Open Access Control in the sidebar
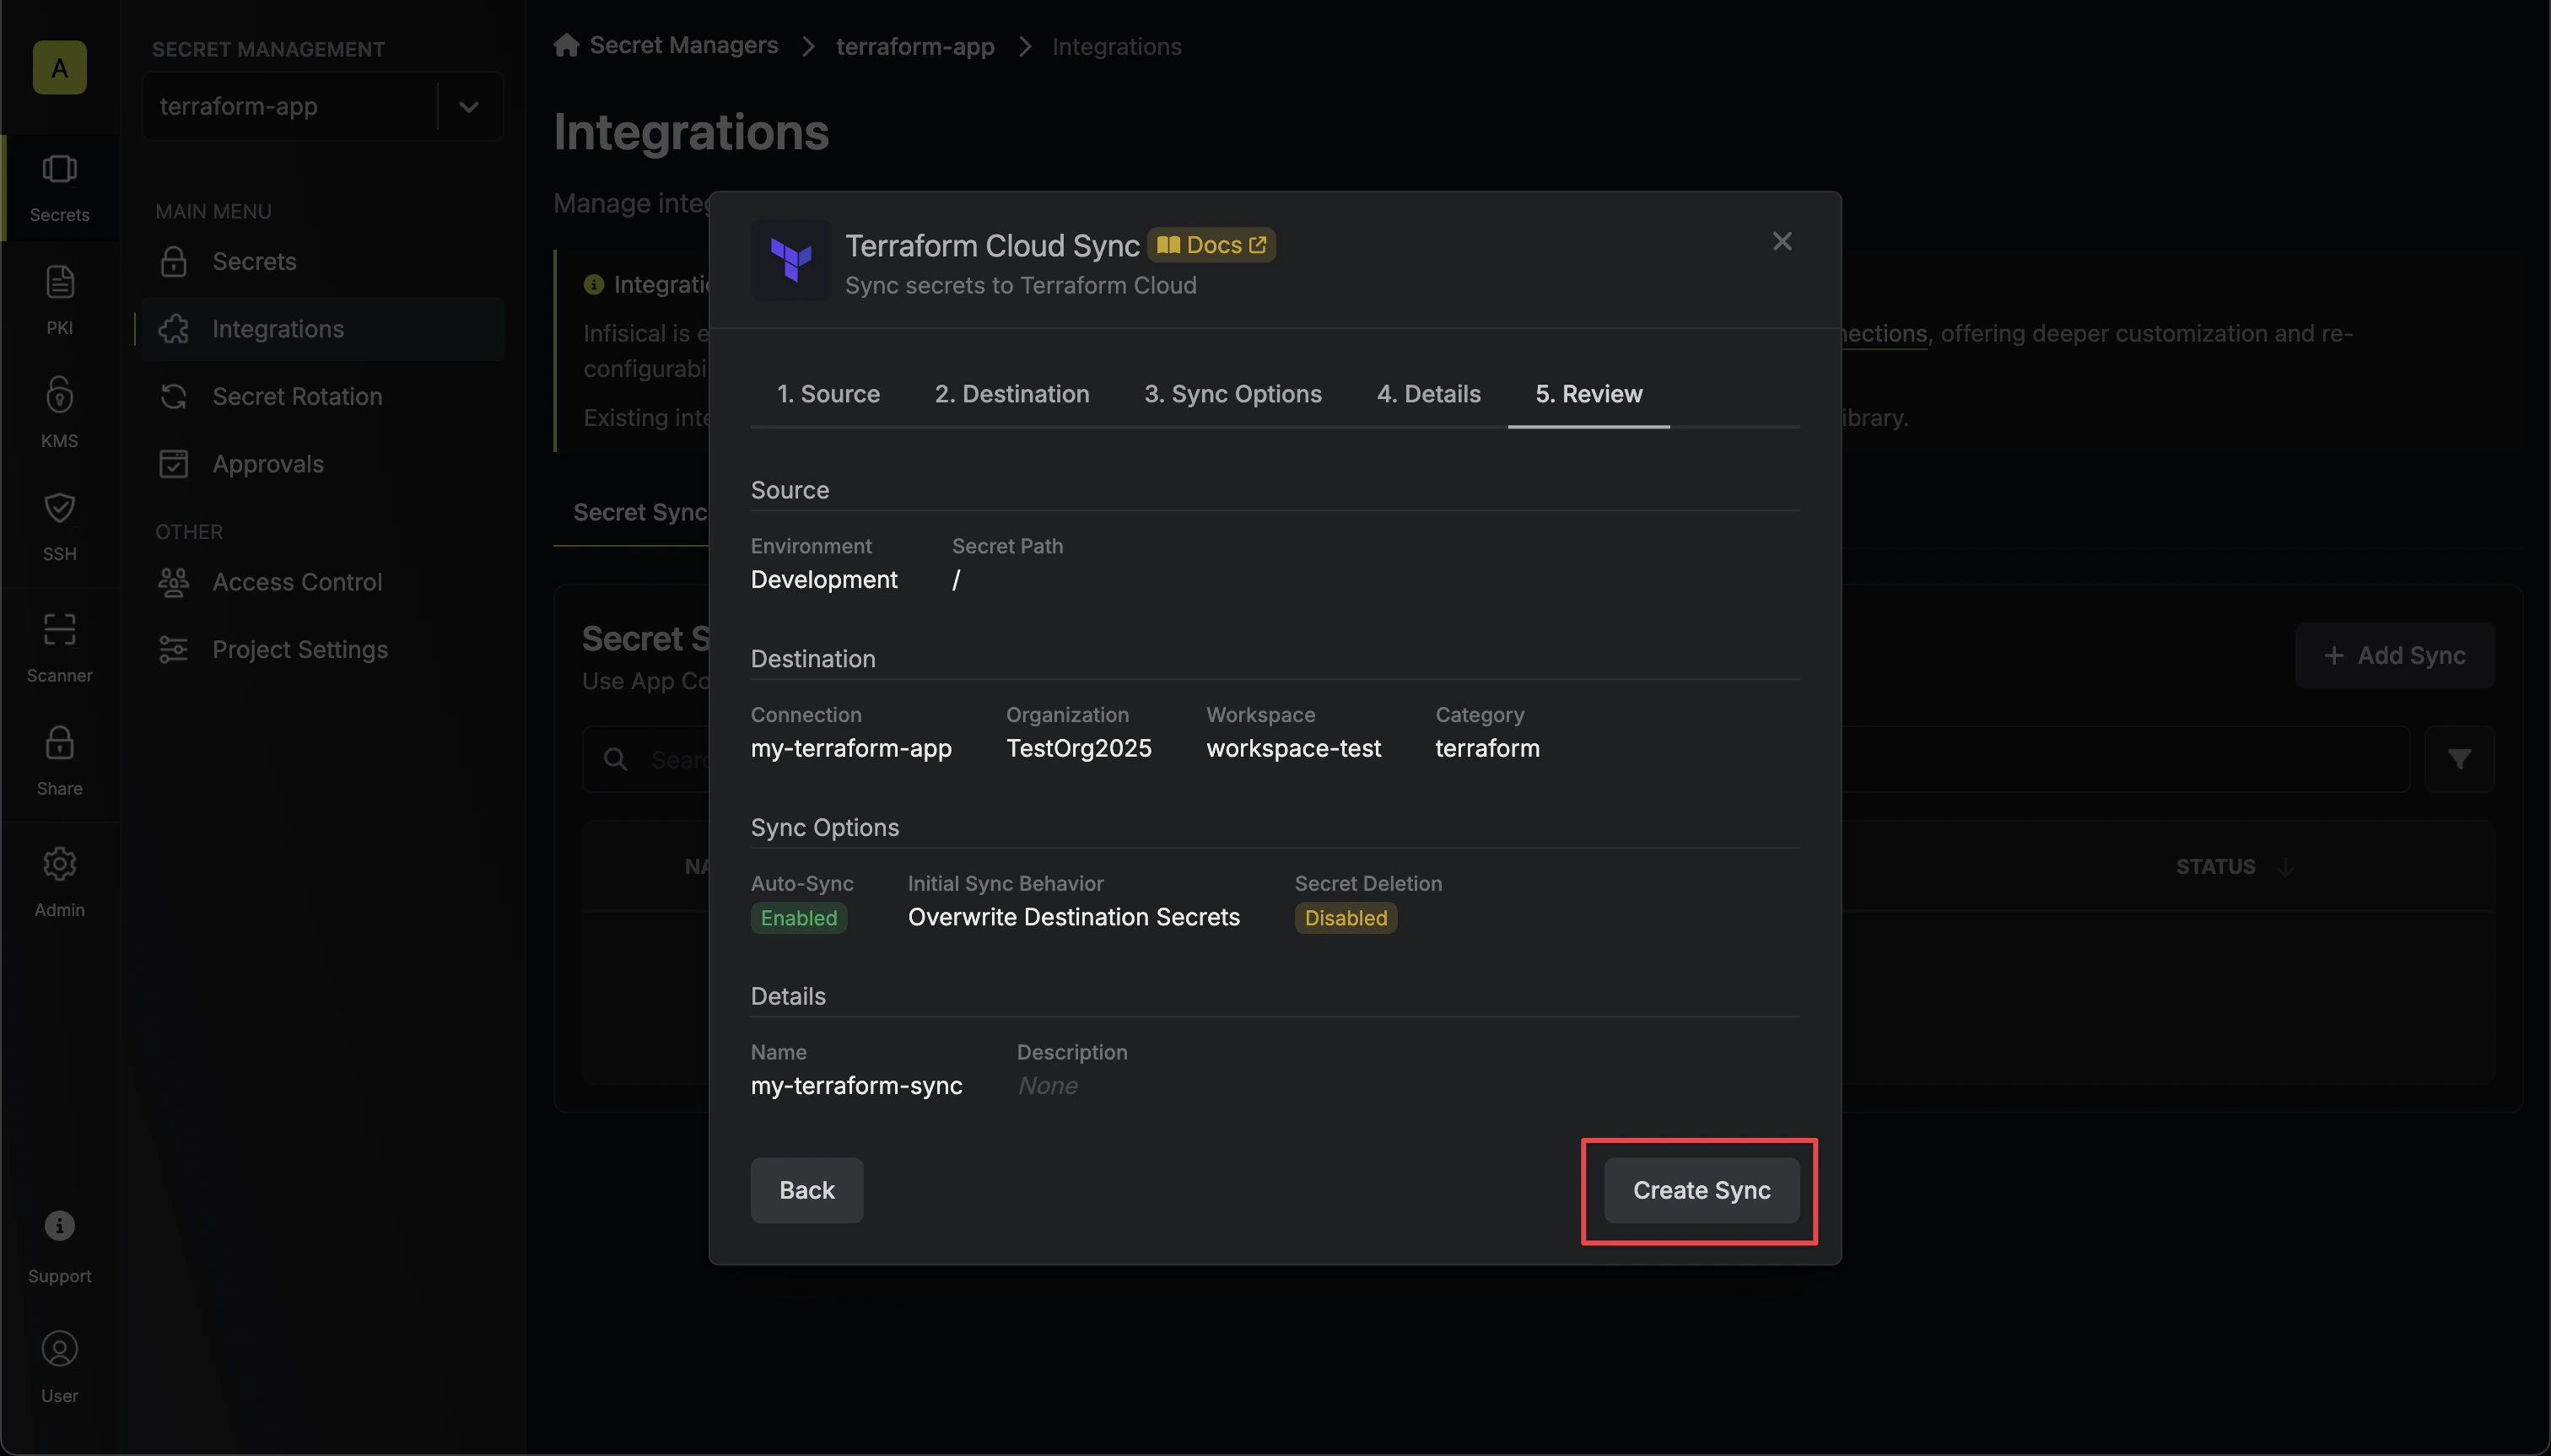2551x1456 pixels. click(322, 582)
